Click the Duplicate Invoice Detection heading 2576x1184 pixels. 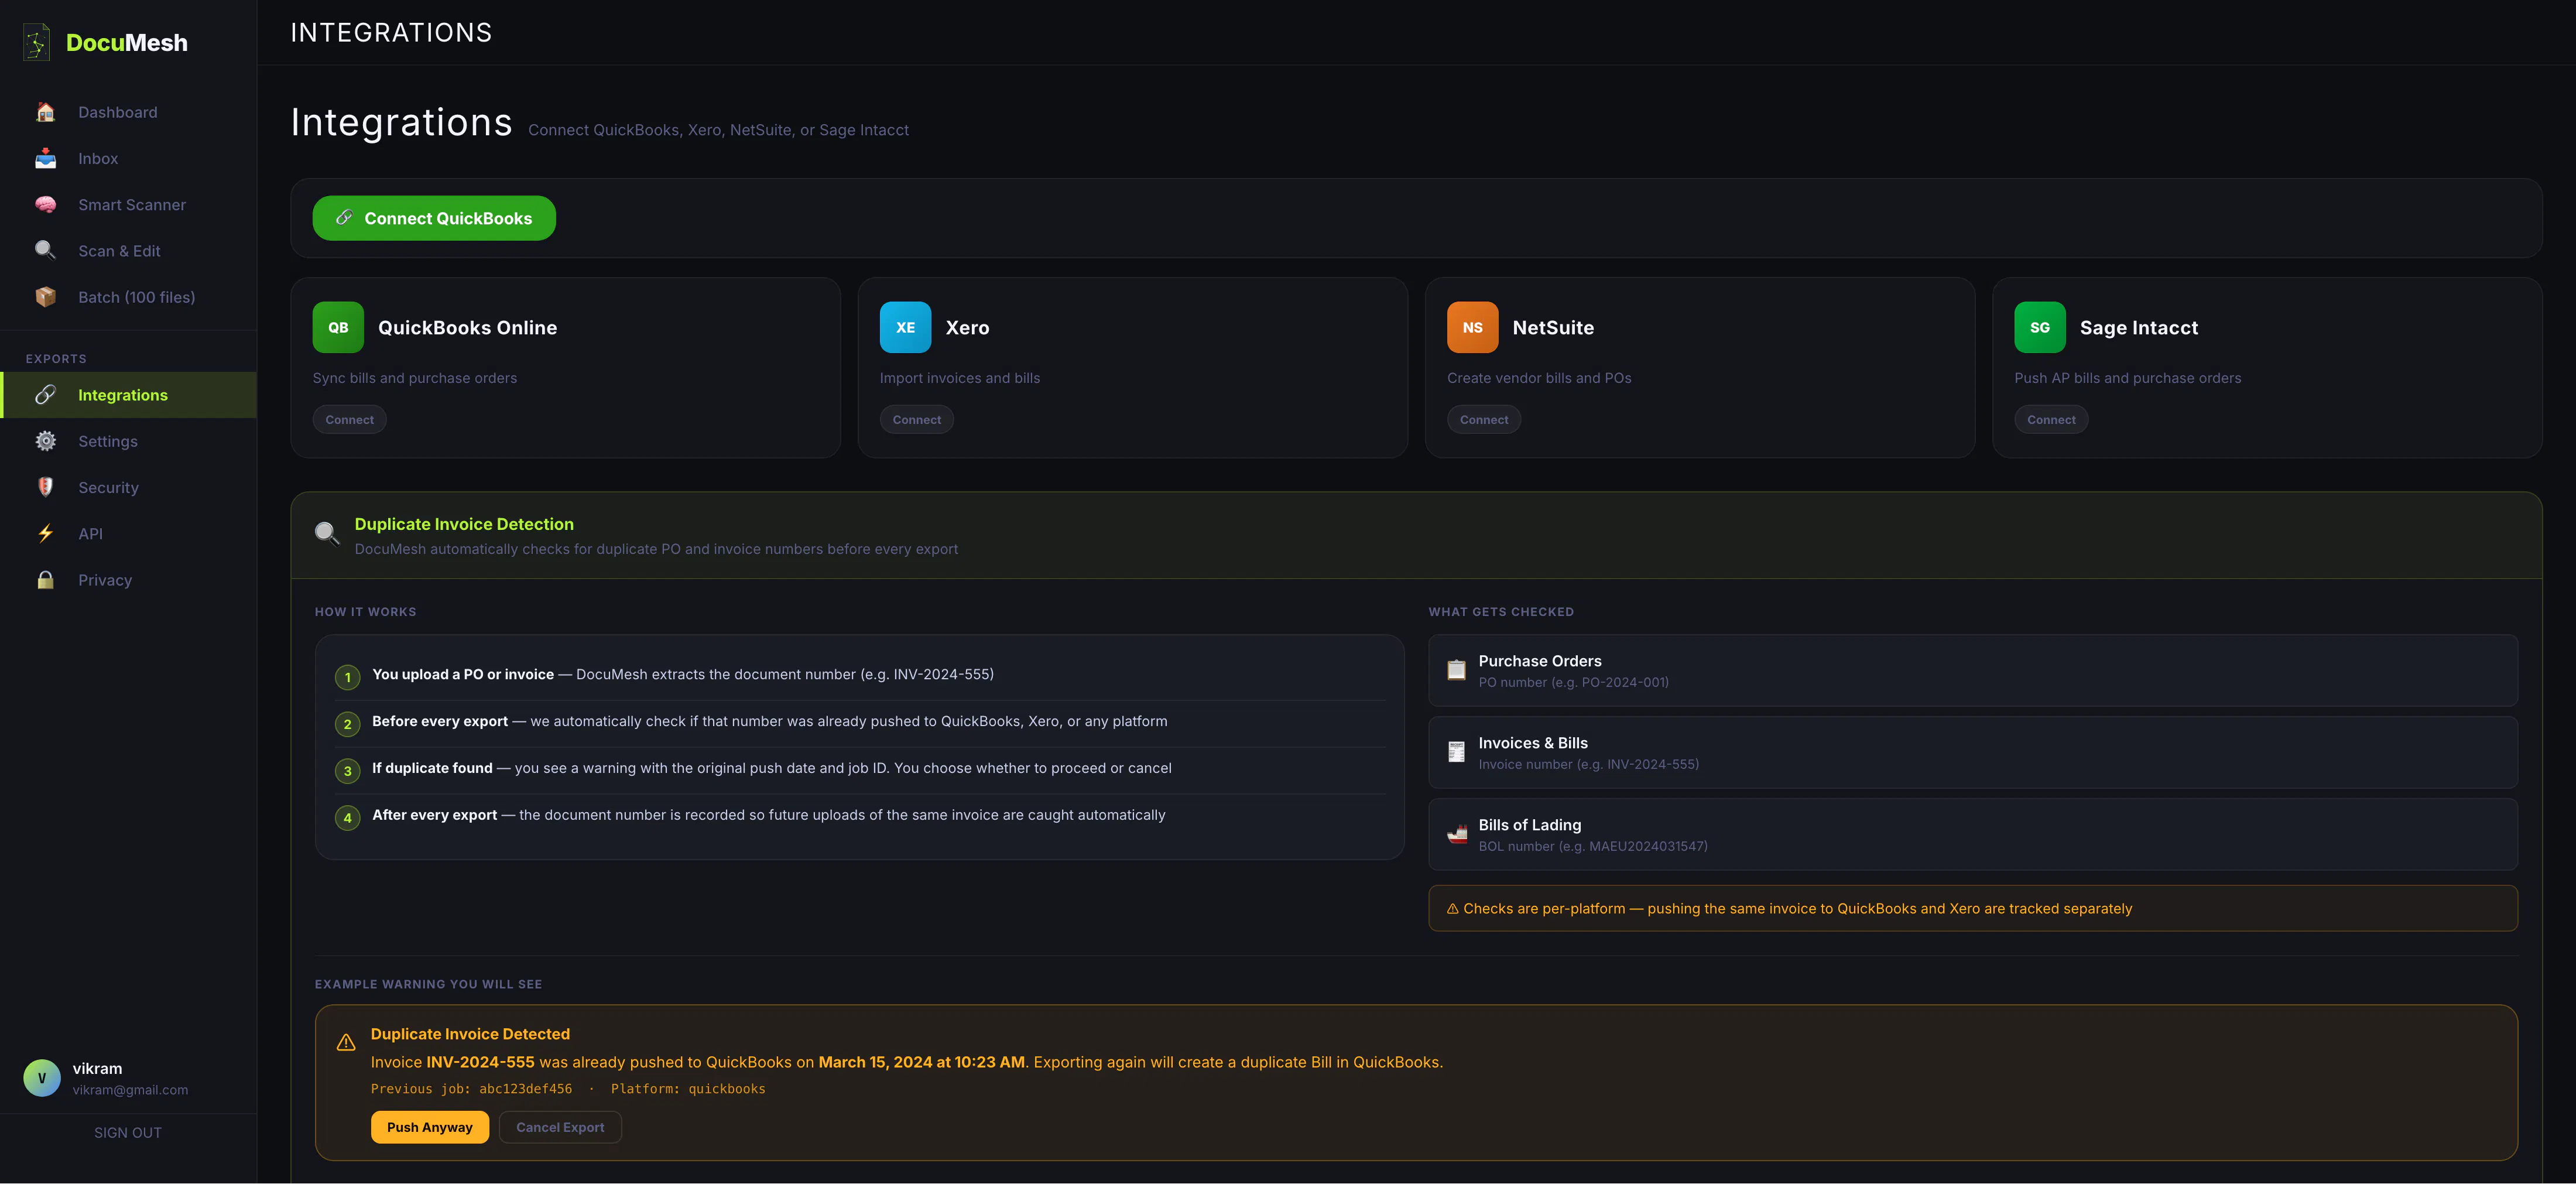[464, 524]
